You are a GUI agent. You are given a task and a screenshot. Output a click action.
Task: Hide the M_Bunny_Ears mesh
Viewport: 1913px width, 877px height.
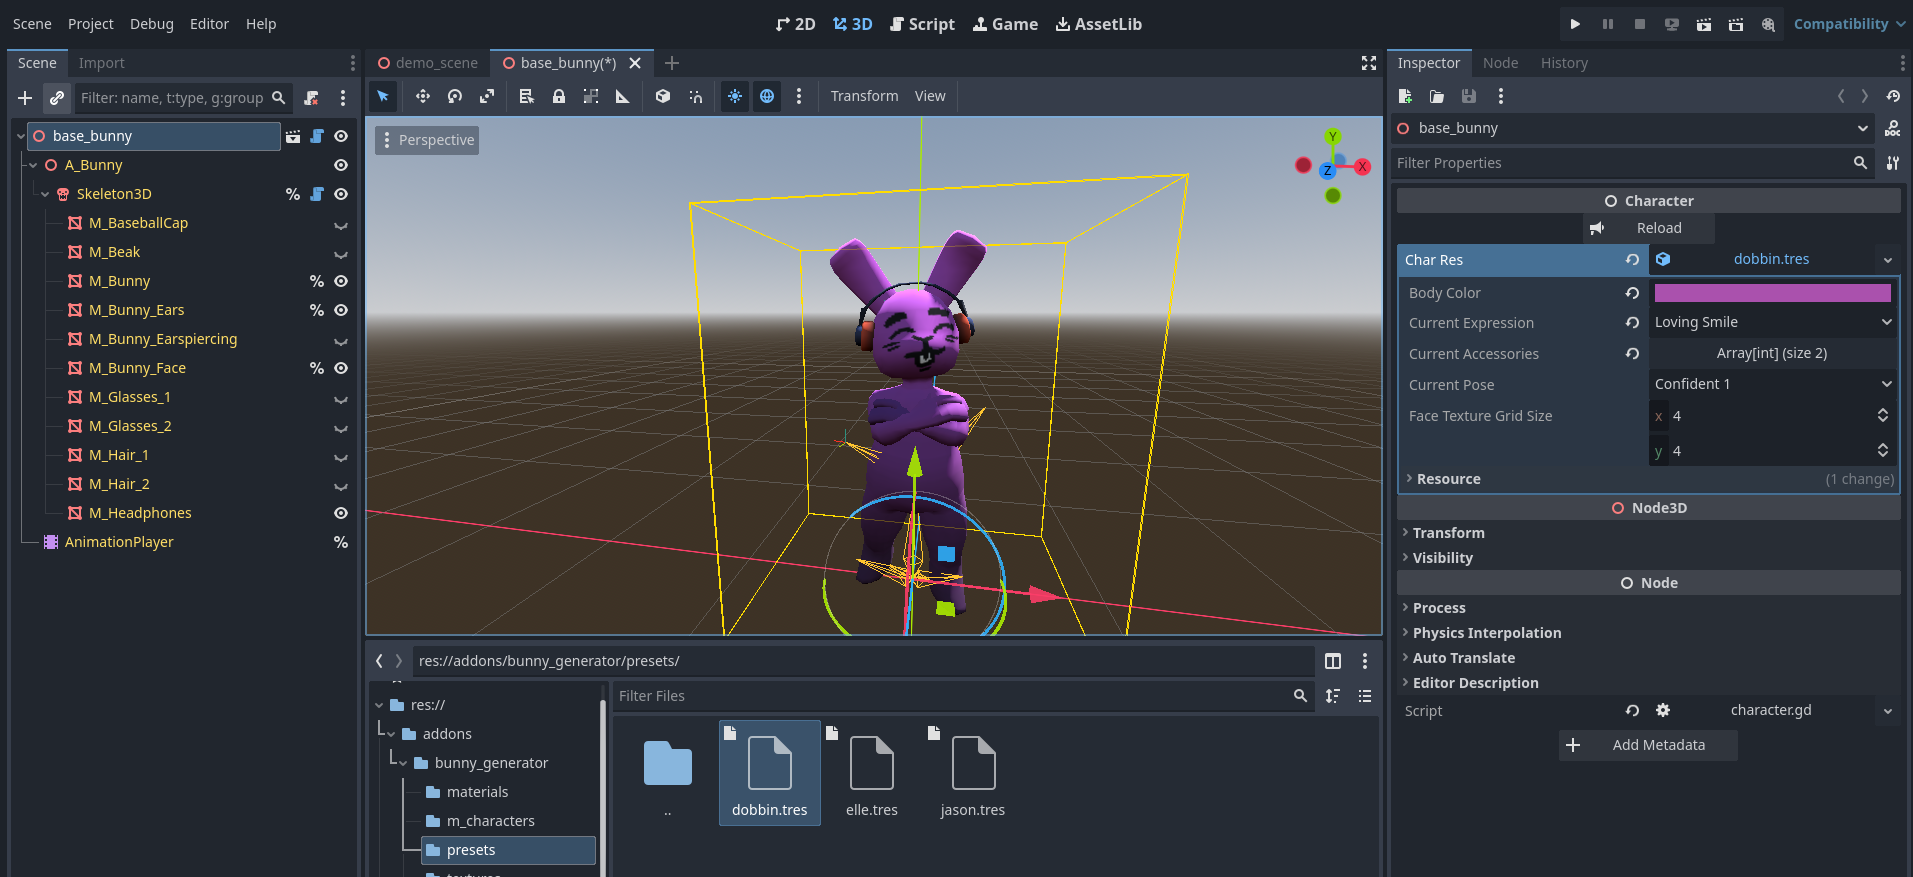coord(341,310)
